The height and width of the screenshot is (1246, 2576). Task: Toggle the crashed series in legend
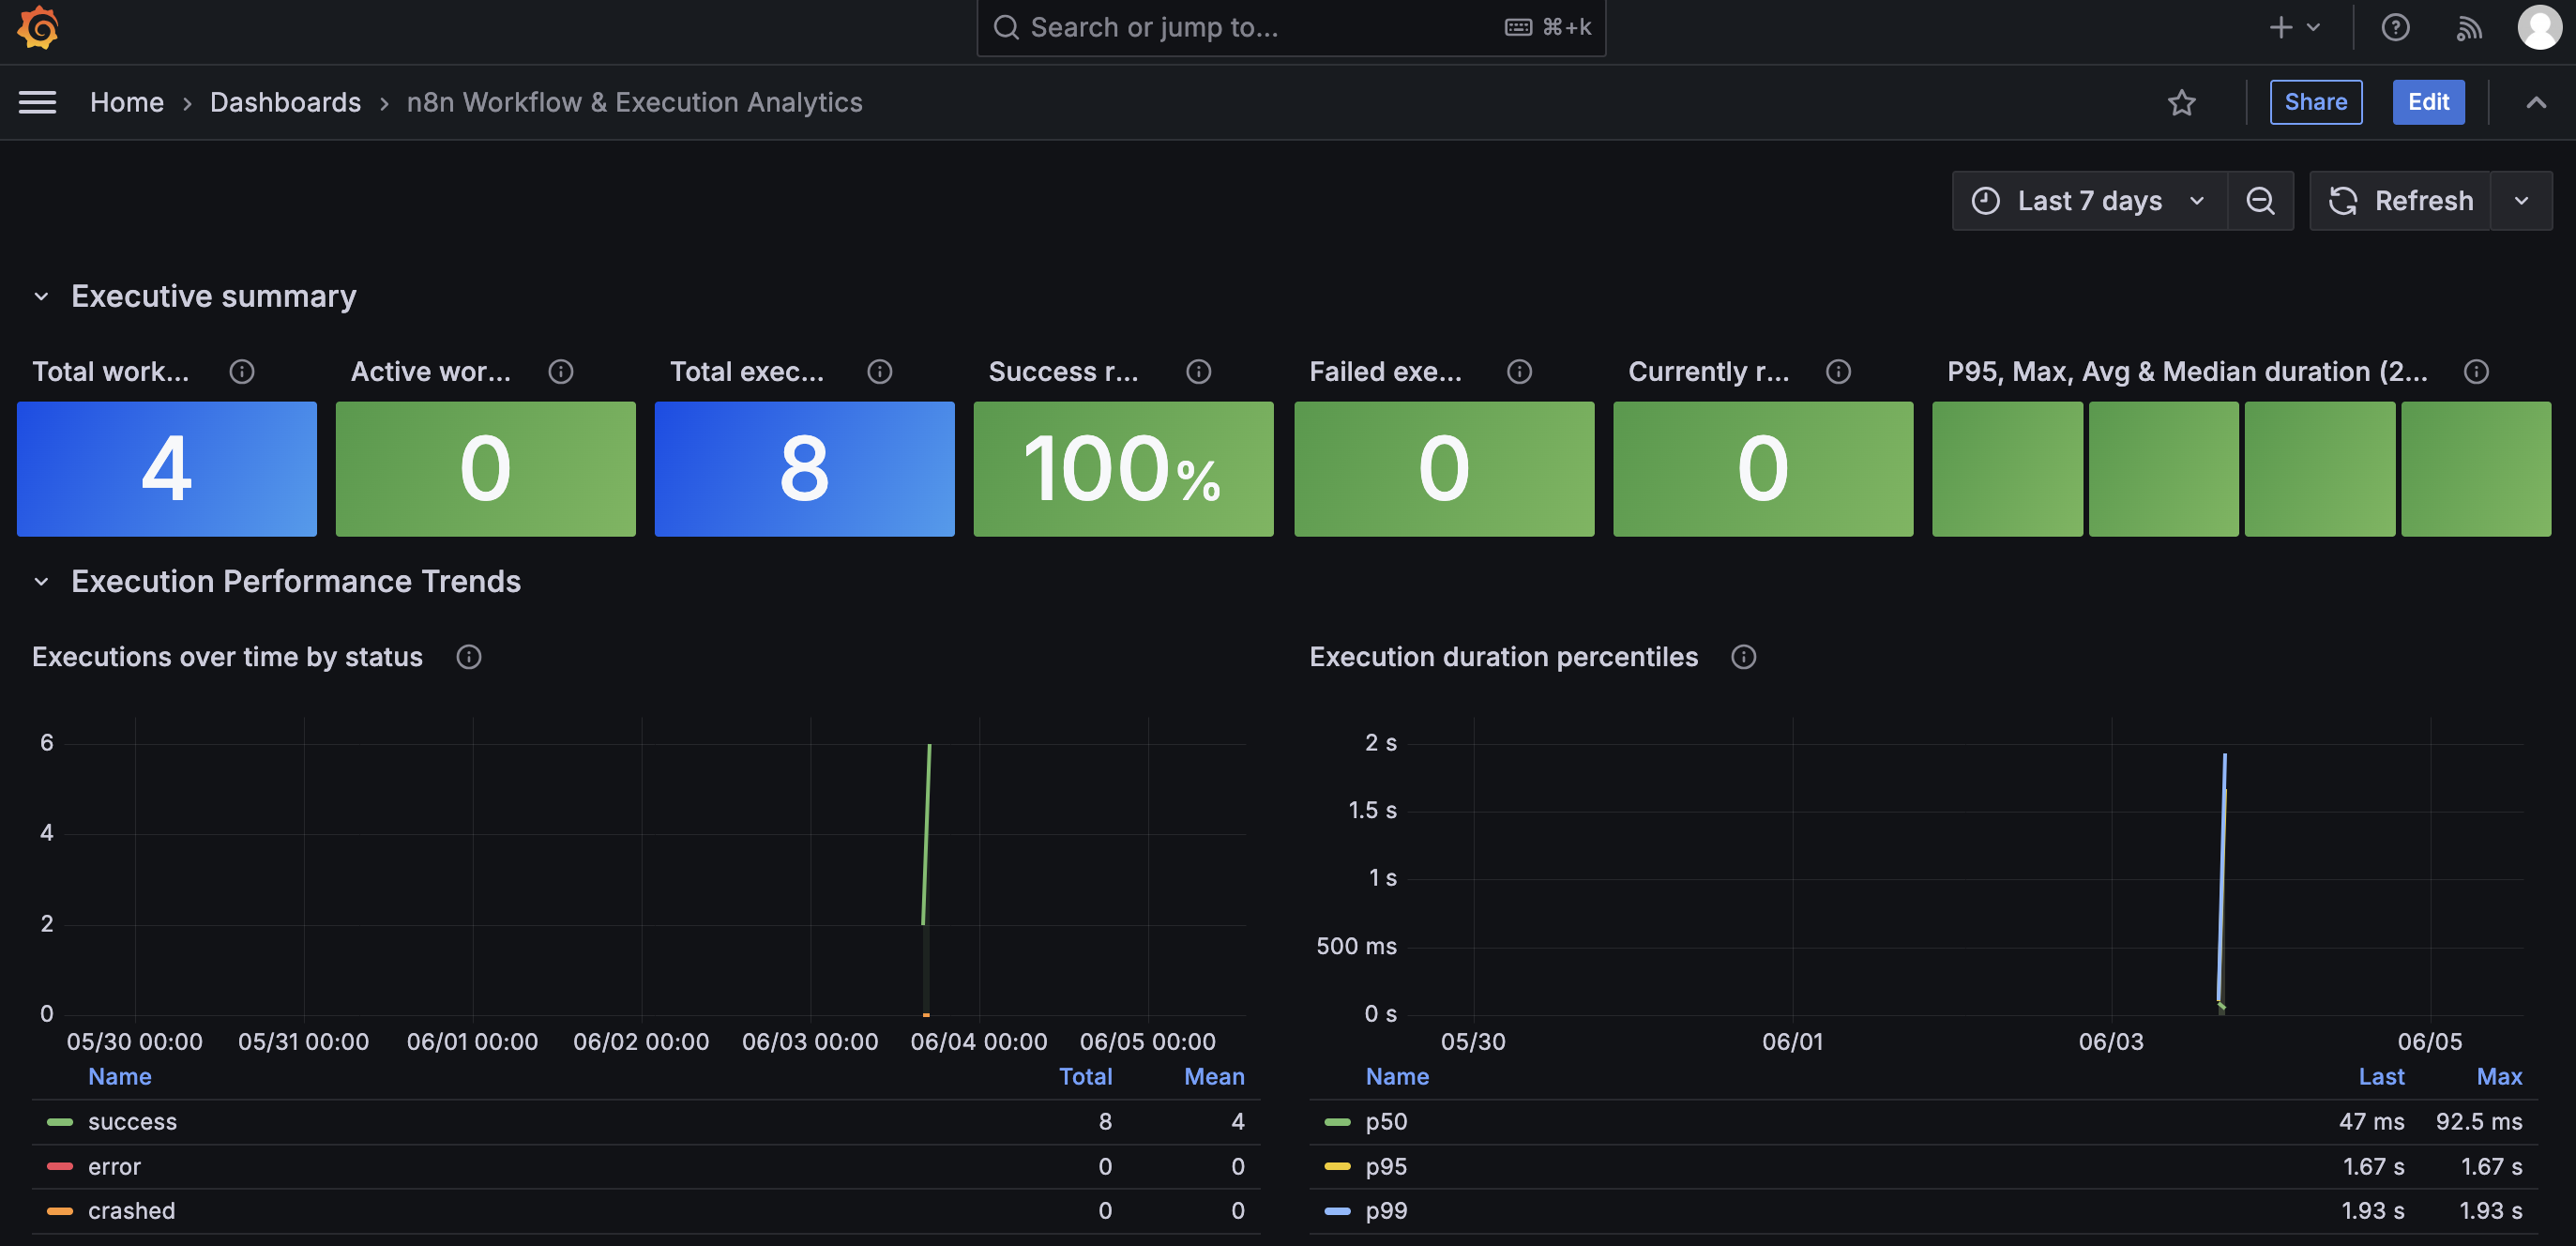pyautogui.click(x=131, y=1211)
